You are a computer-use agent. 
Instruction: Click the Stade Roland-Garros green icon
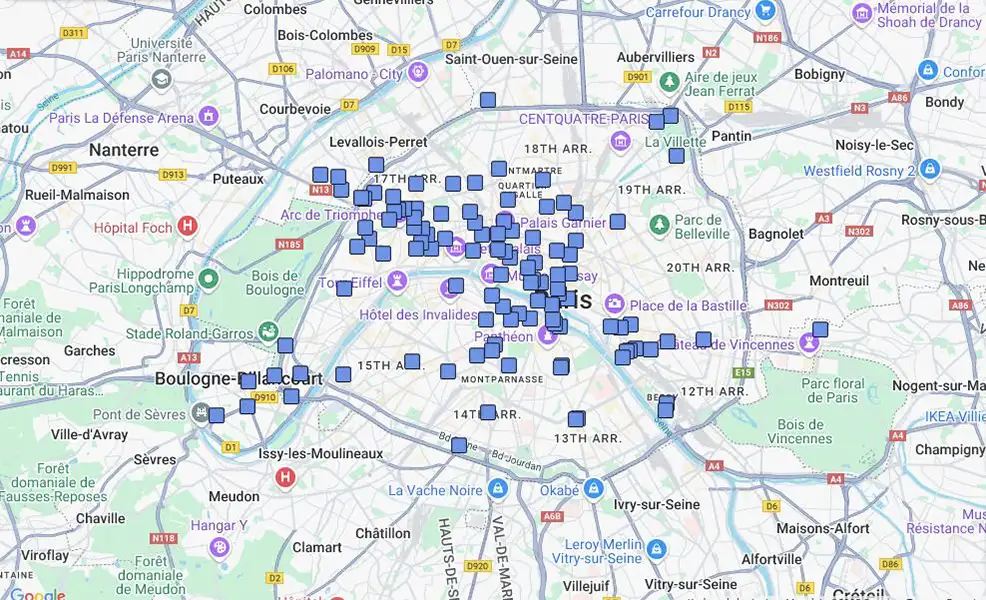click(x=267, y=330)
